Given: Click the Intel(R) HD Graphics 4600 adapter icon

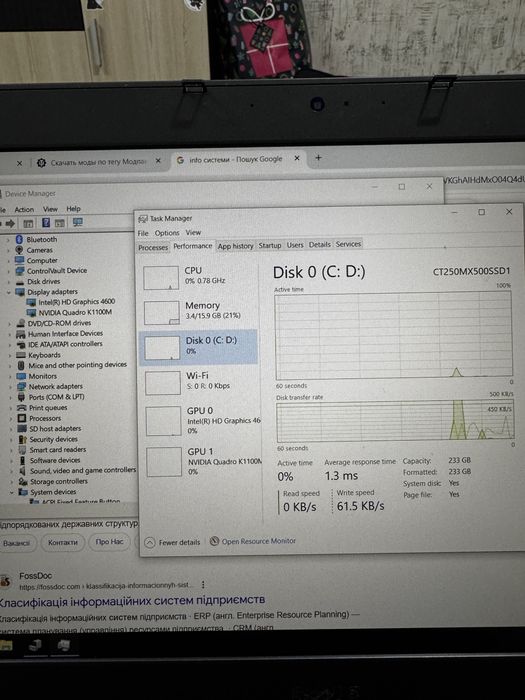Looking at the screenshot, I should tap(31, 302).
